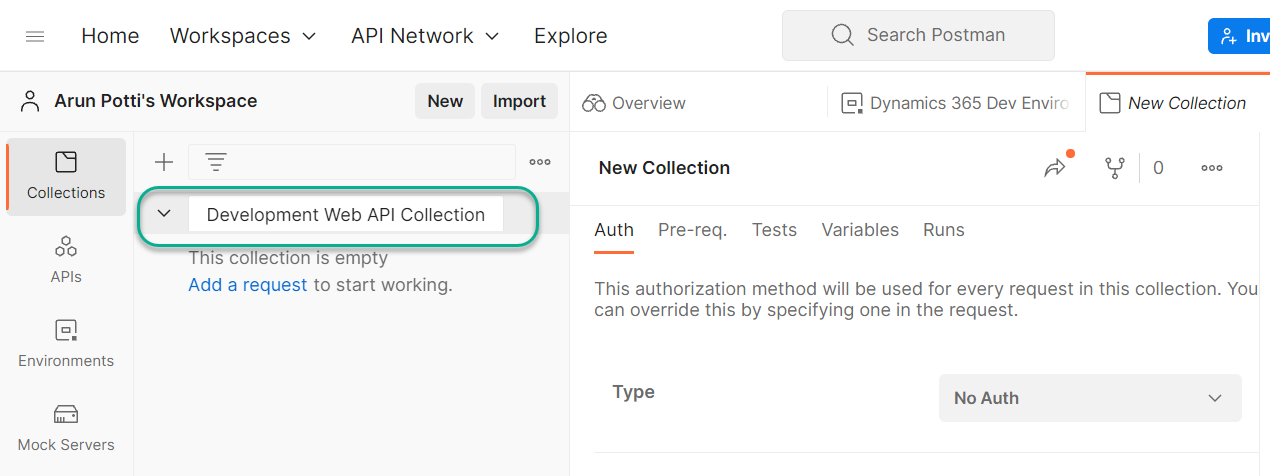This screenshot has width=1270, height=476.
Task: Open Mock Servers in the sidebar
Action: [x=66, y=428]
